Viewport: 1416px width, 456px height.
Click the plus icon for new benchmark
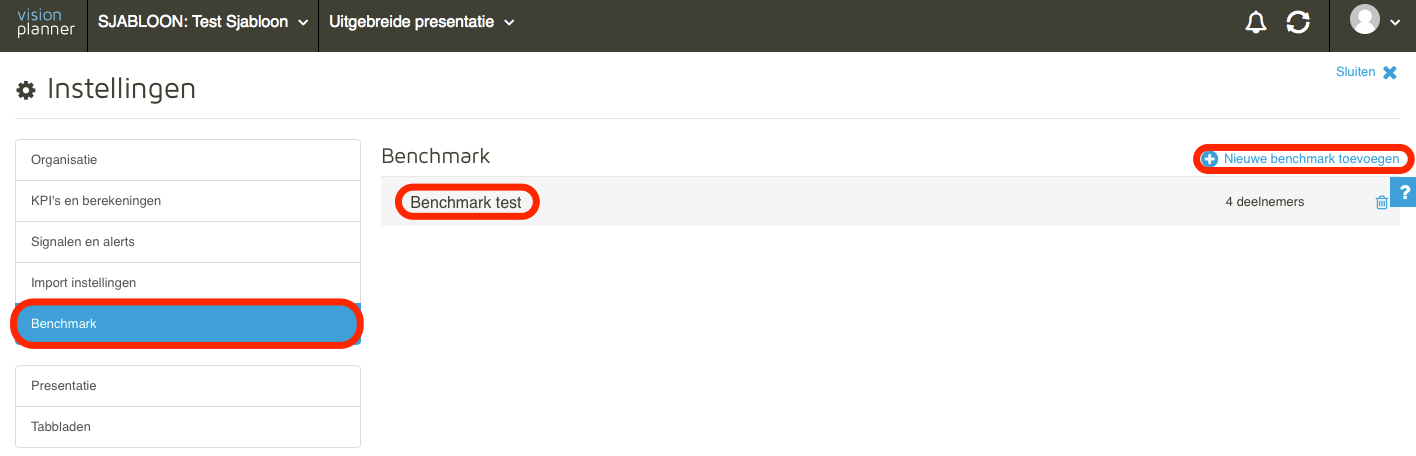click(1210, 159)
